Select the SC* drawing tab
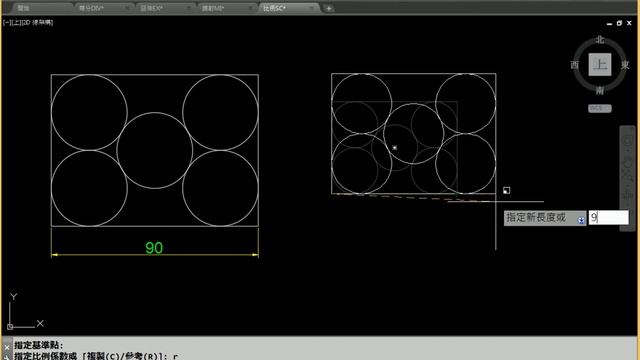640x360 pixels. point(288,8)
